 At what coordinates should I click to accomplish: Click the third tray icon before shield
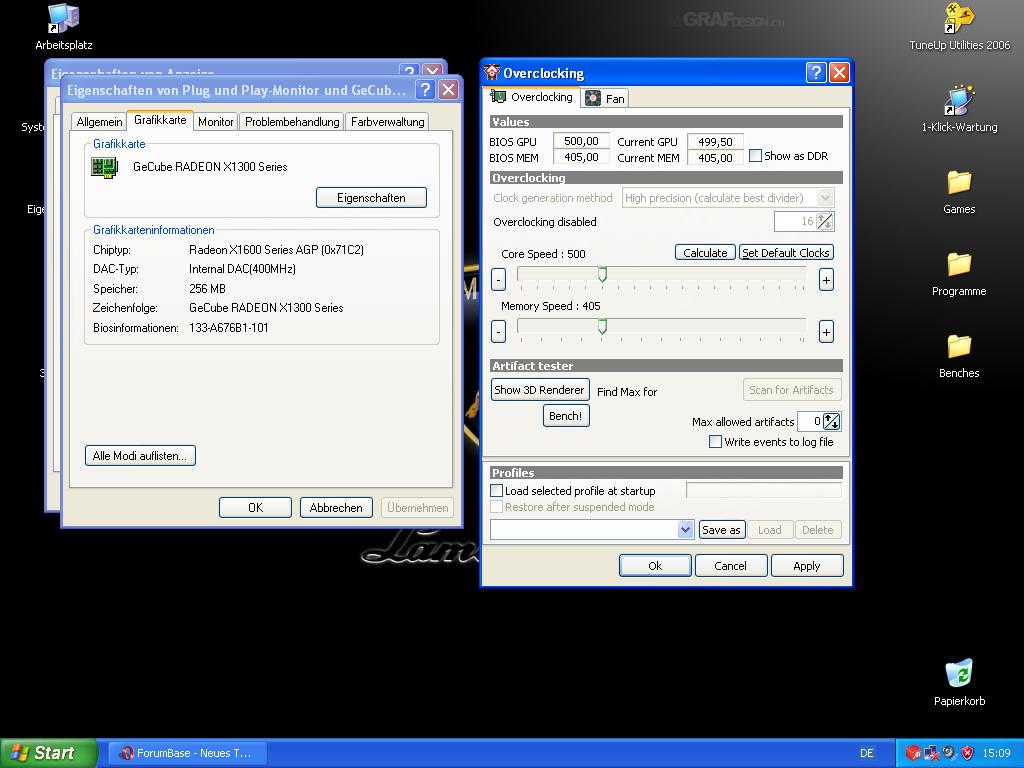coord(950,753)
